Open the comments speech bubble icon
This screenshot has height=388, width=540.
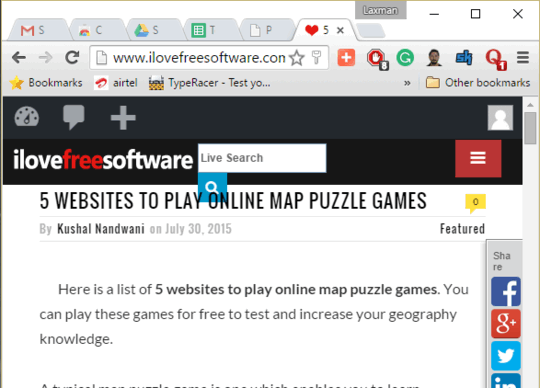(x=74, y=117)
